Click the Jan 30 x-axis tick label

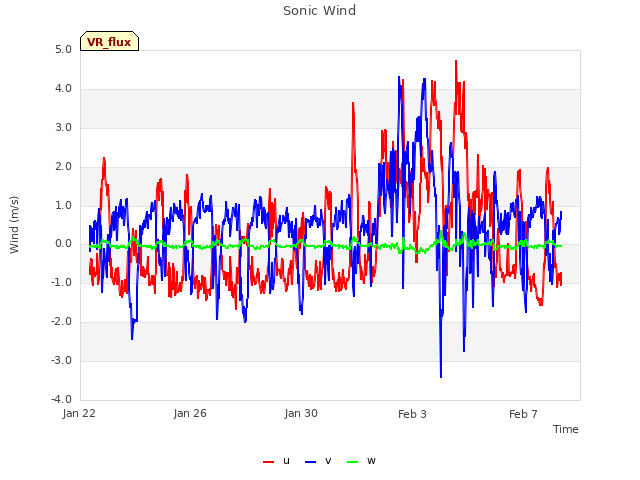coord(301,413)
